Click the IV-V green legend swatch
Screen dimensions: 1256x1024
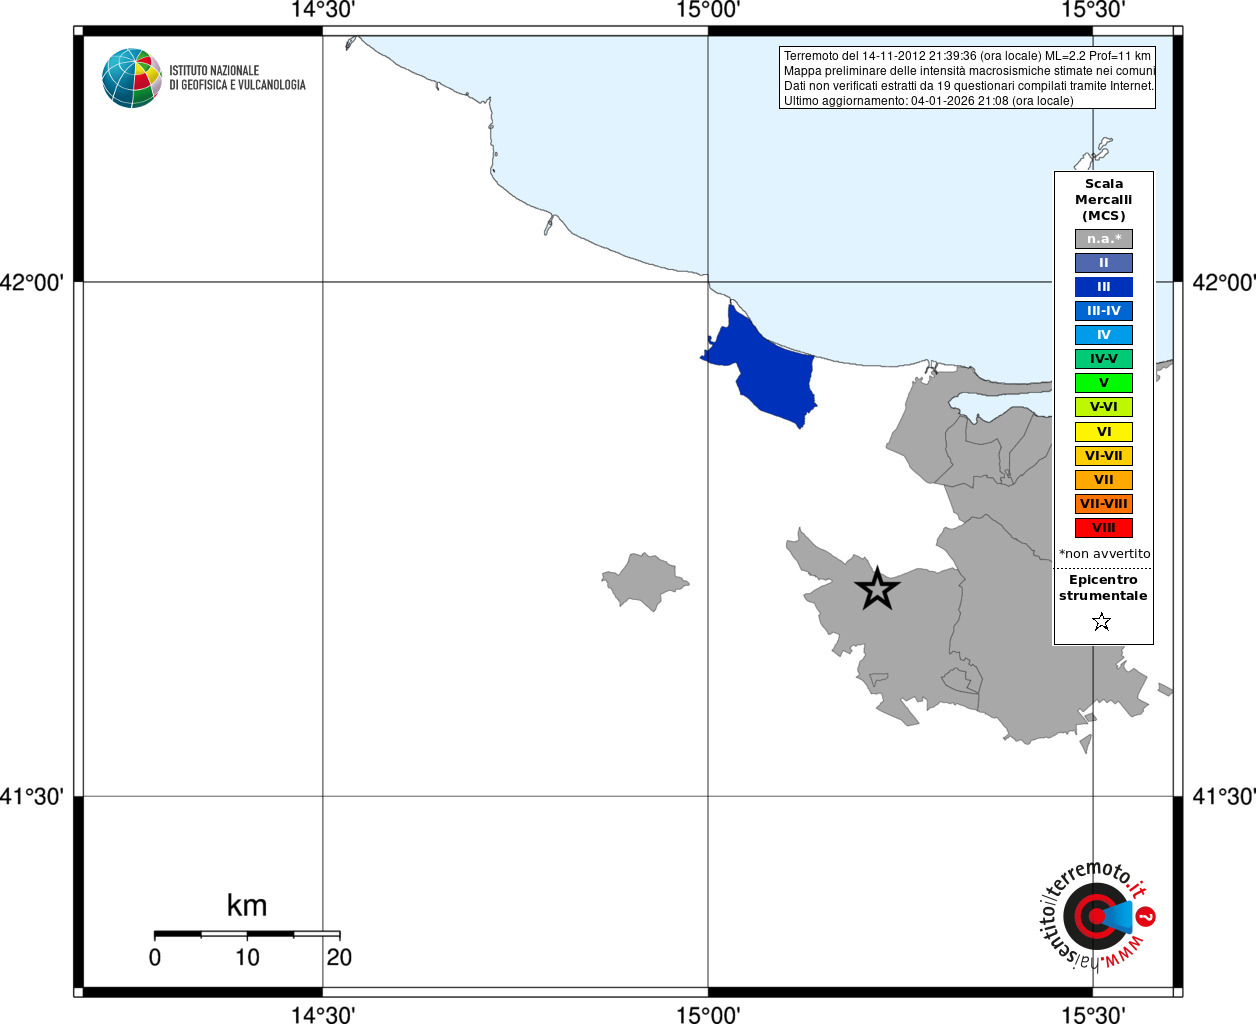(1104, 359)
